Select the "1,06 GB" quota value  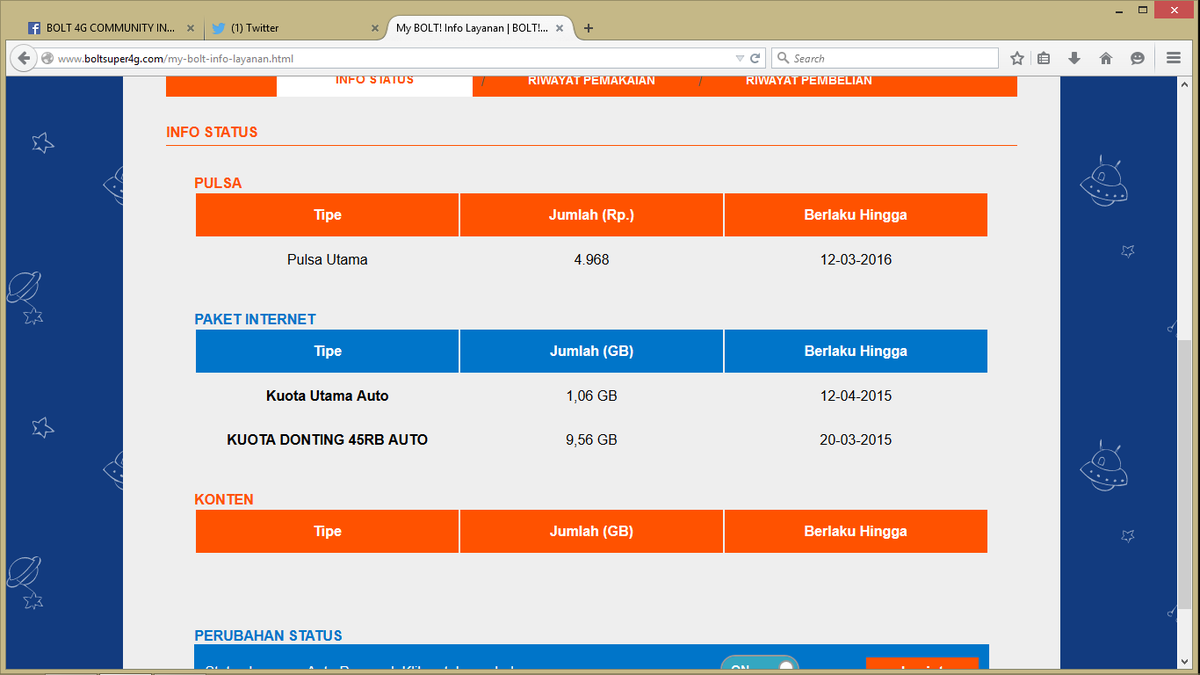591,396
